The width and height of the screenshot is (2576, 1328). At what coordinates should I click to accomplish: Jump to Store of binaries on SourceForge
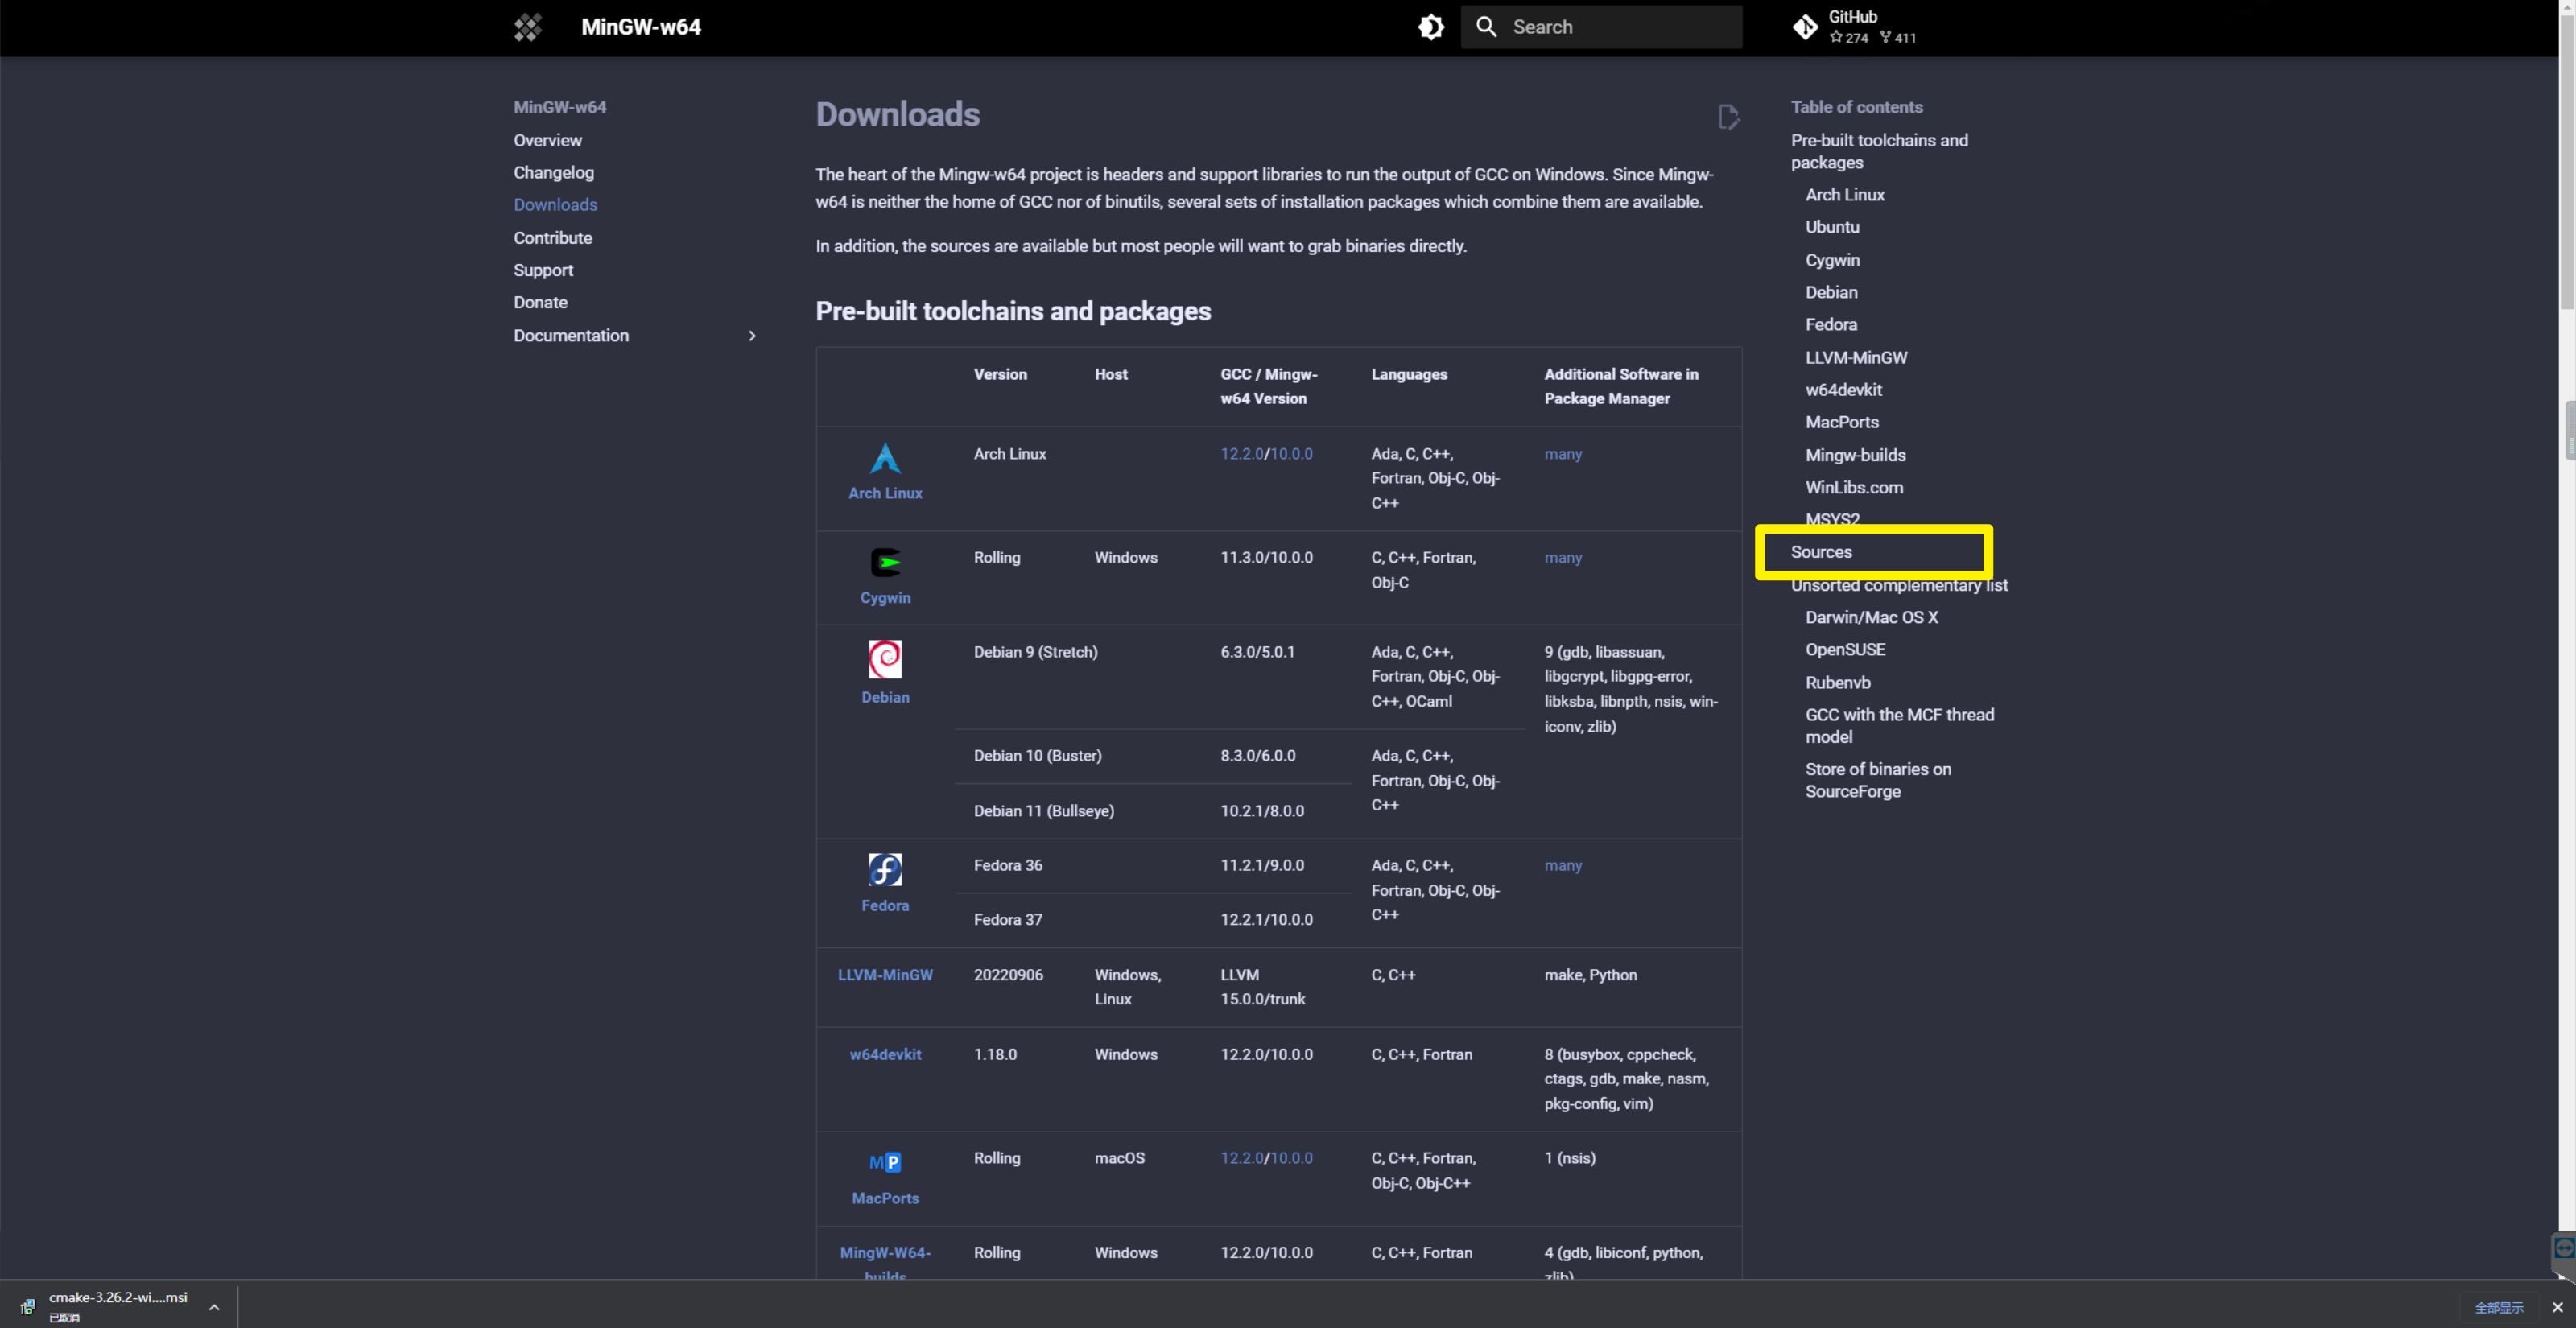(x=1877, y=780)
